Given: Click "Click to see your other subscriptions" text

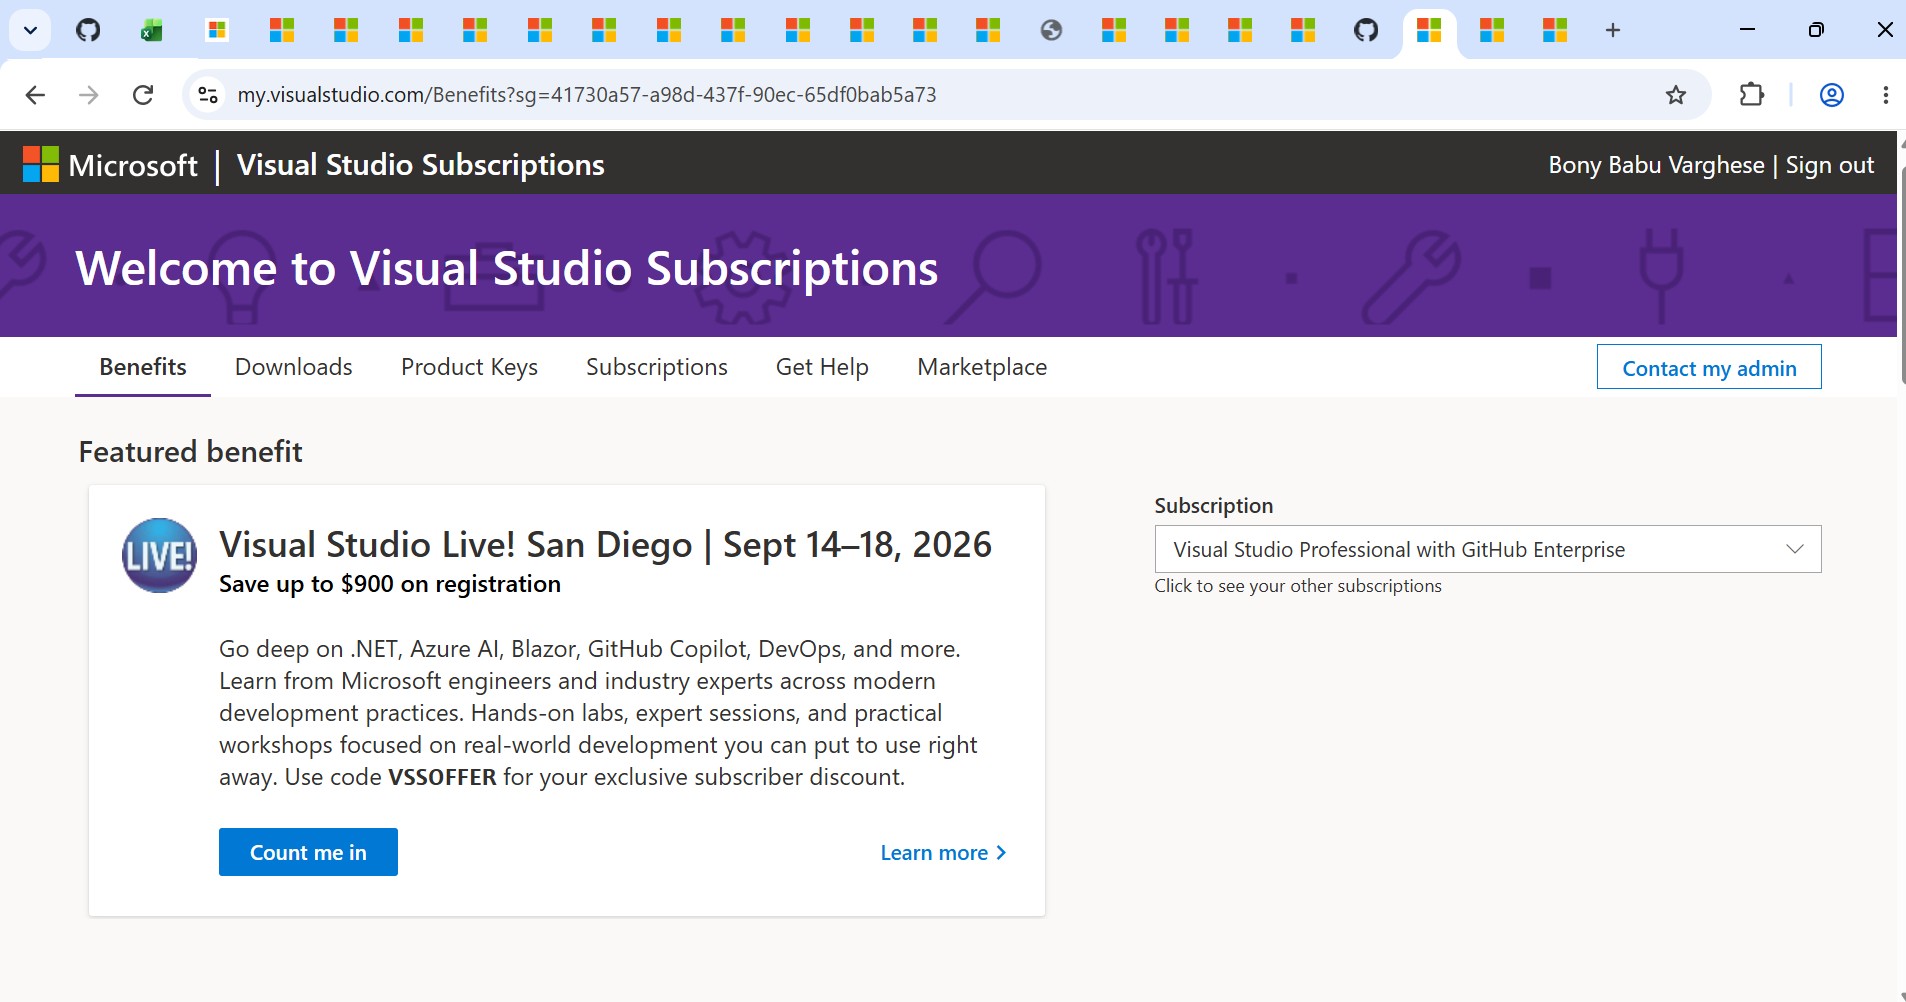Looking at the screenshot, I should [1298, 586].
